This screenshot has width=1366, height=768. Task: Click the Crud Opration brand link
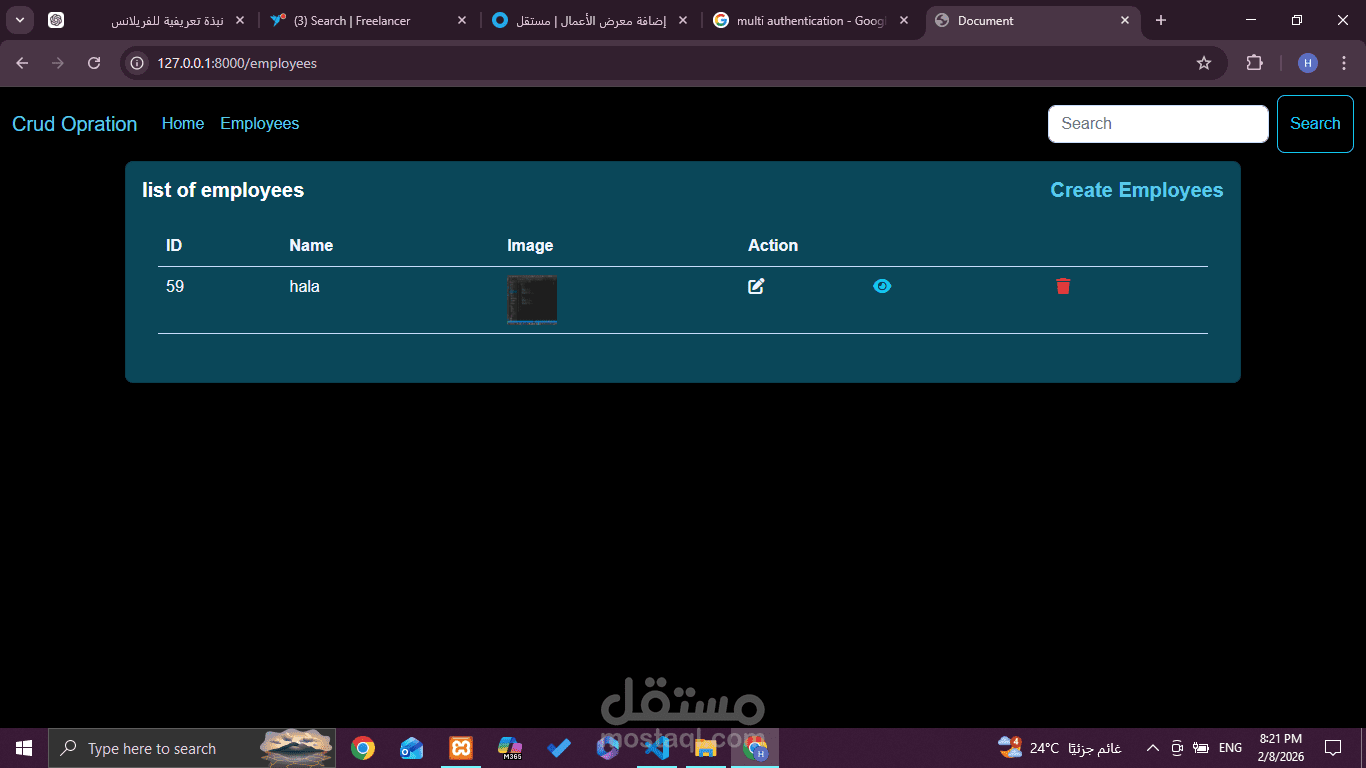75,124
